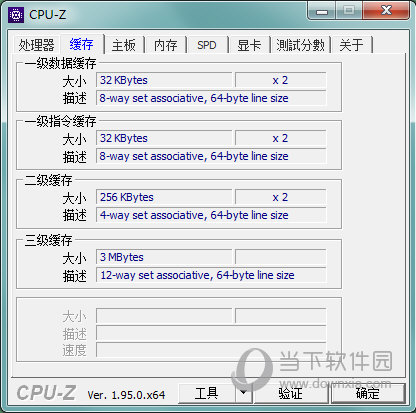Click the disabled 速度 field in bottom group
Screen dimensions: 416x413
211,350
